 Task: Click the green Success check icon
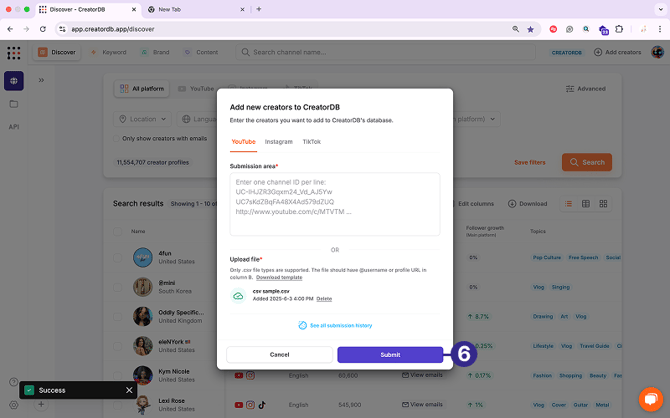[x=29, y=390]
